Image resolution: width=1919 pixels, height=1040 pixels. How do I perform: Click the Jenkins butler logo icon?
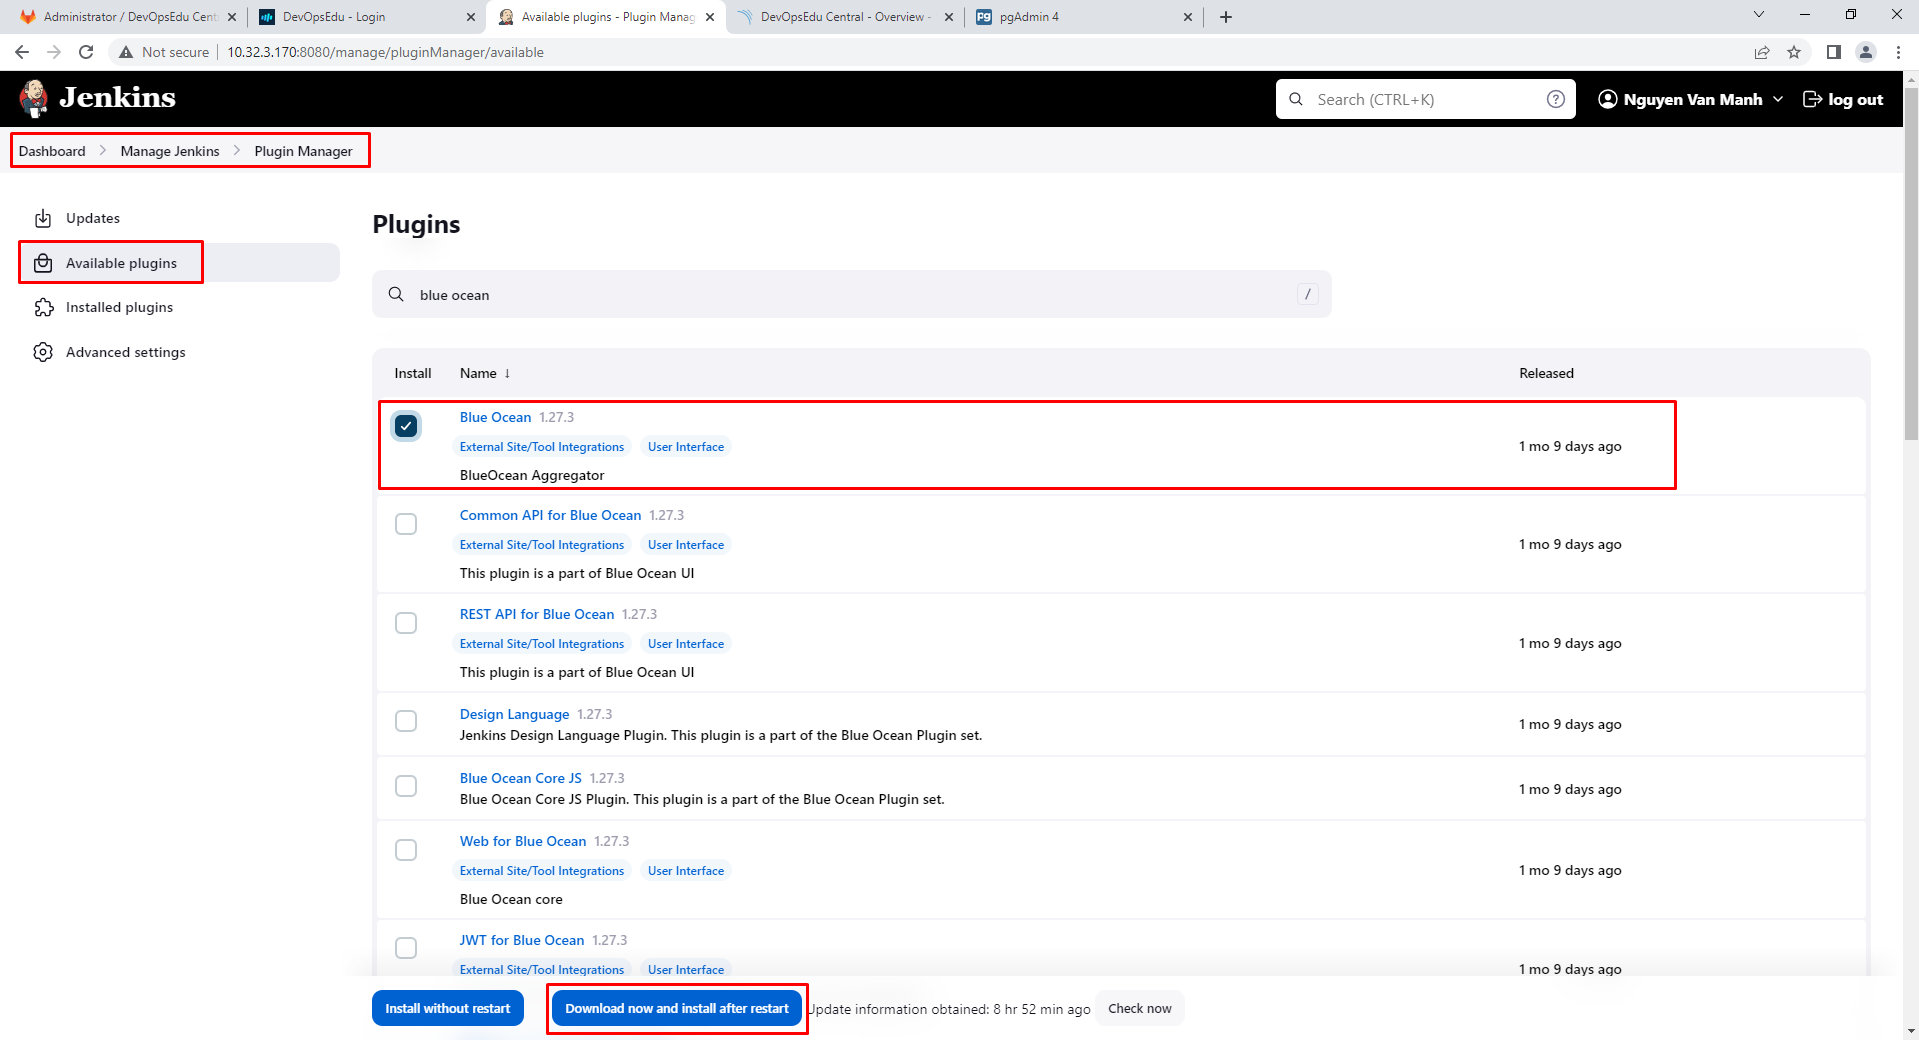34,98
